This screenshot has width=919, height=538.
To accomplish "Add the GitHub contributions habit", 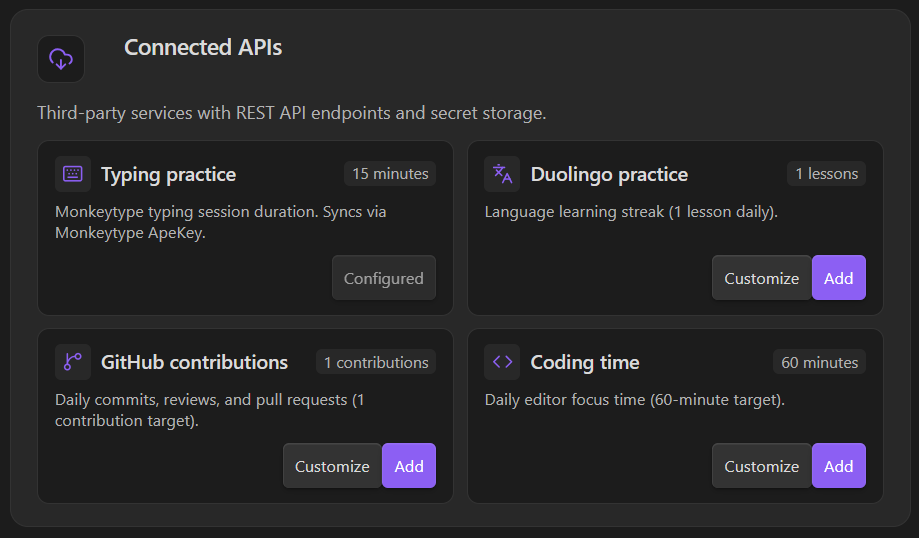I will pos(409,466).
